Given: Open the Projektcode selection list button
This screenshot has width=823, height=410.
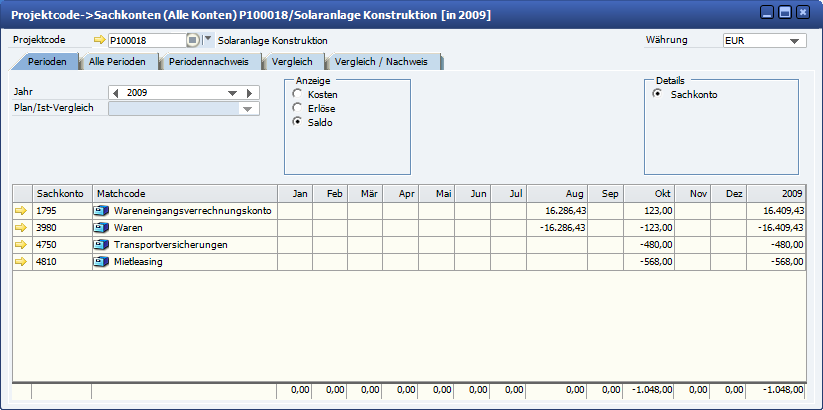Looking at the screenshot, I should click(193, 40).
